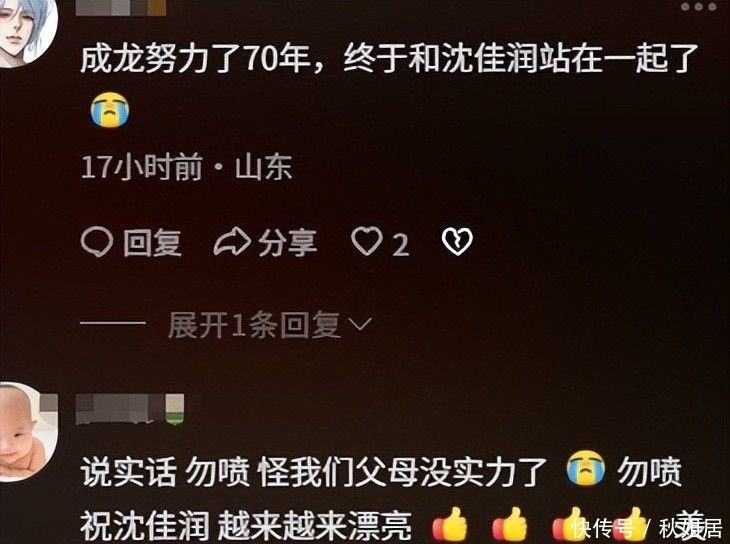
Task: Tap the blurred username of first commenter
Action: (x=121, y=8)
